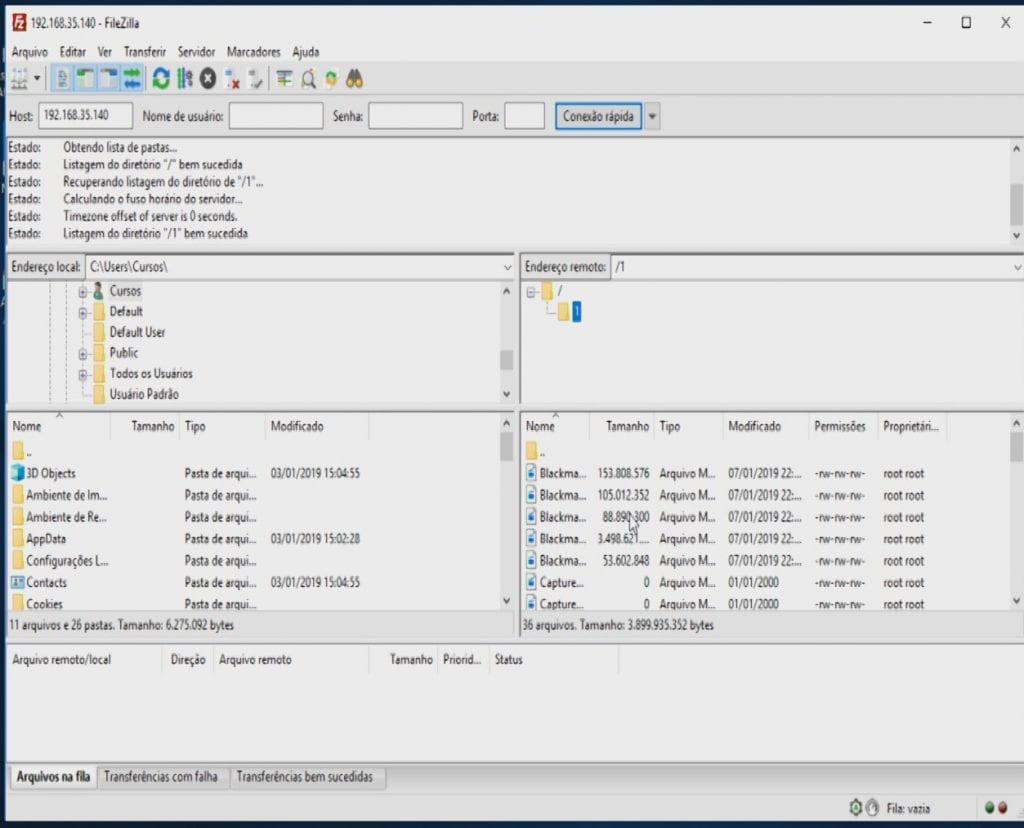This screenshot has height=828, width=1024.
Task: Switch to the Transferências bem sucedidas tab
Action: coord(305,776)
